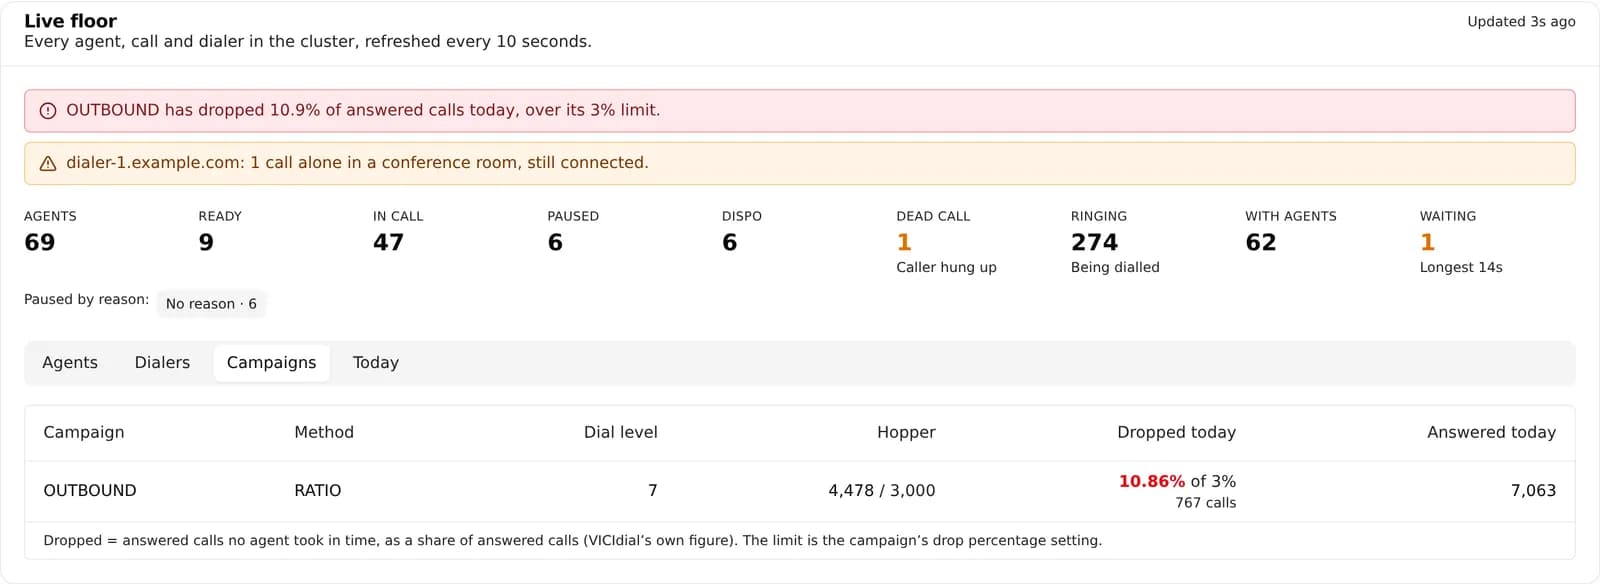Select the dial level value 7
Image resolution: width=1600 pixels, height=584 pixels.
tap(652, 491)
